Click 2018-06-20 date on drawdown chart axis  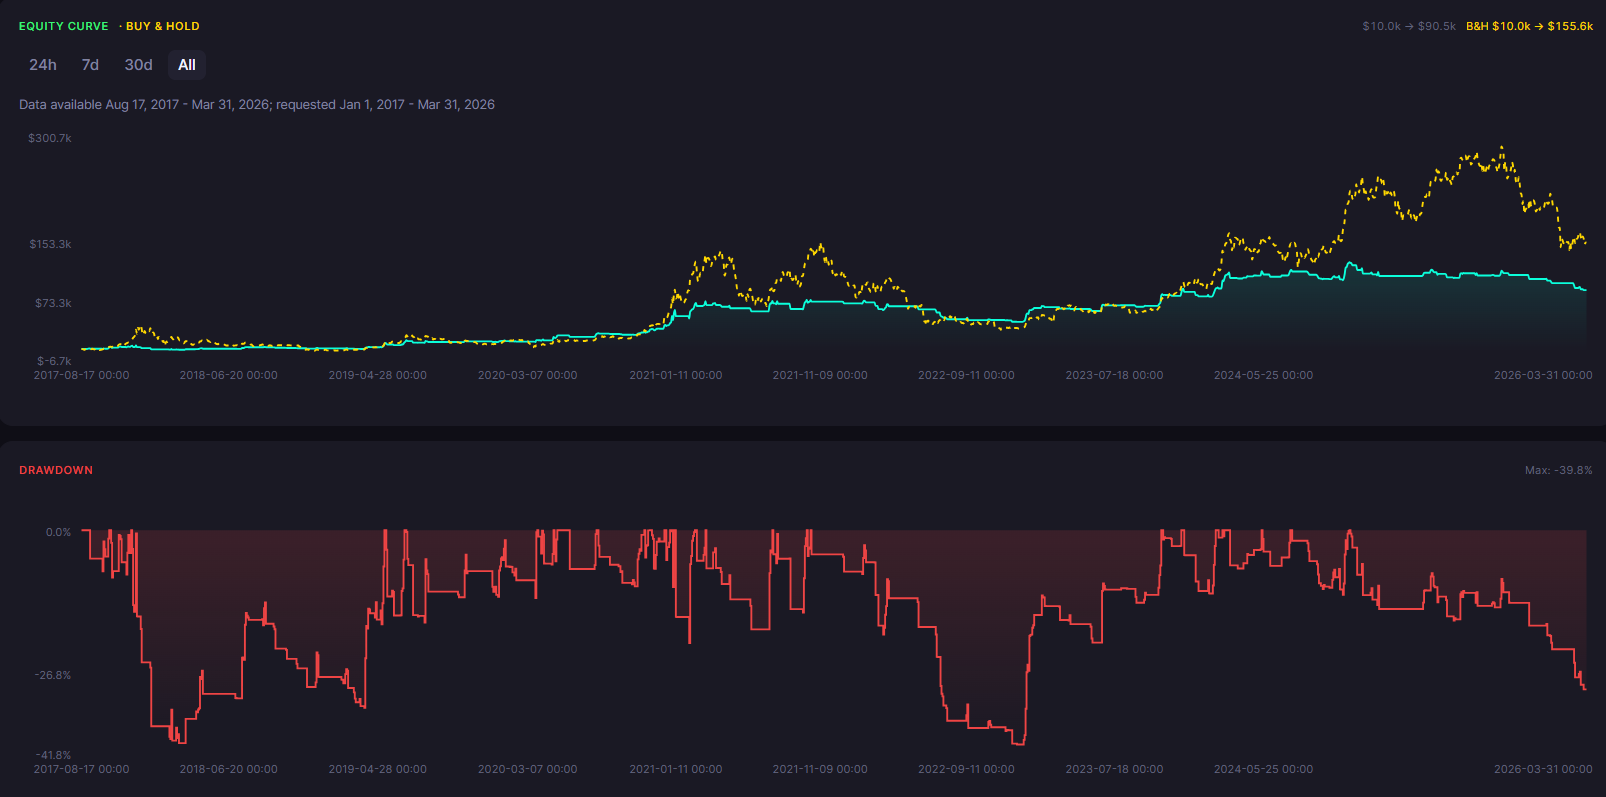[x=229, y=769]
